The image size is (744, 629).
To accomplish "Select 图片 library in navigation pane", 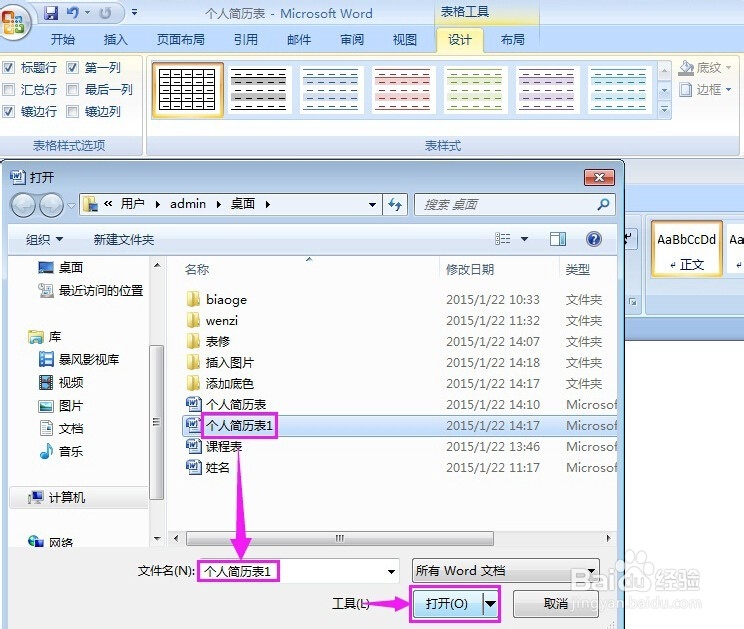I will (x=61, y=406).
